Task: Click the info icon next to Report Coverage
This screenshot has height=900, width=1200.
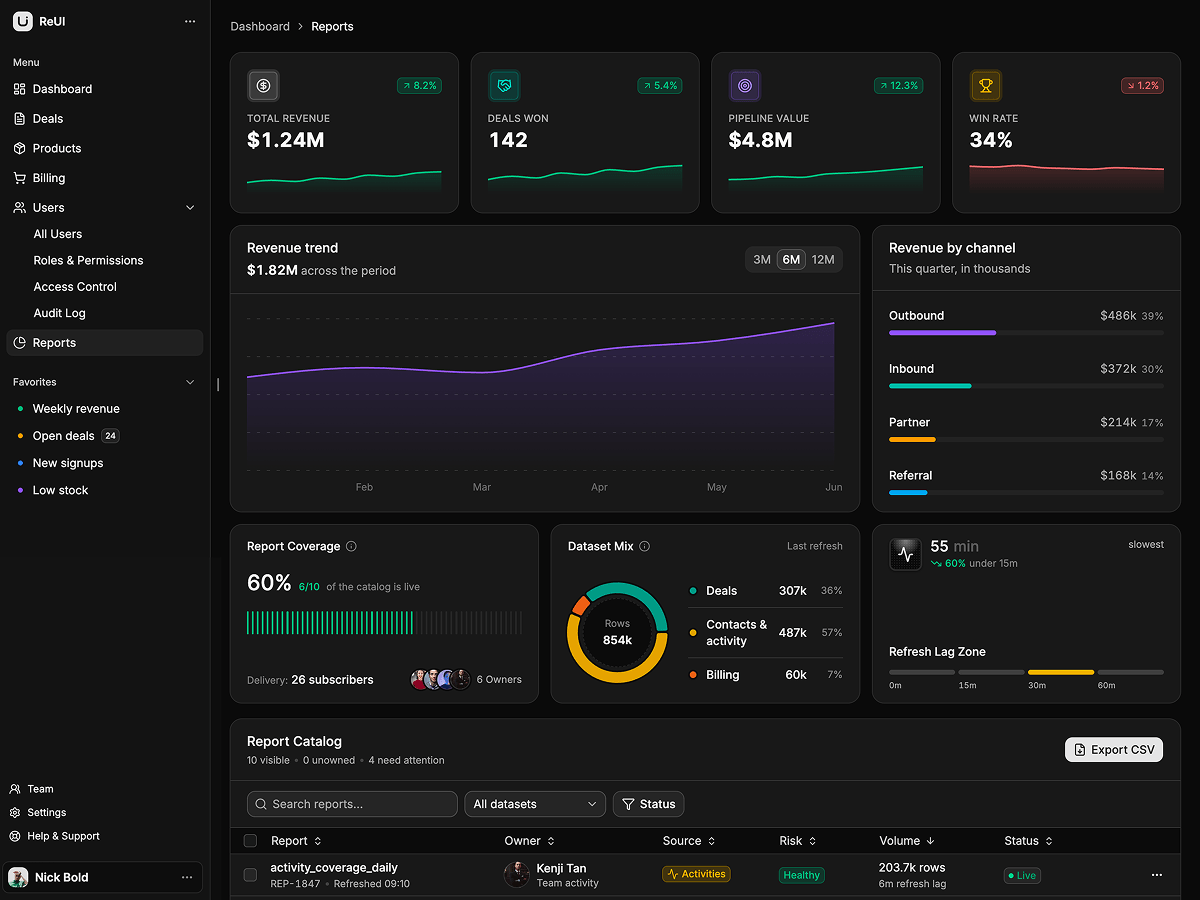Action: (x=351, y=546)
